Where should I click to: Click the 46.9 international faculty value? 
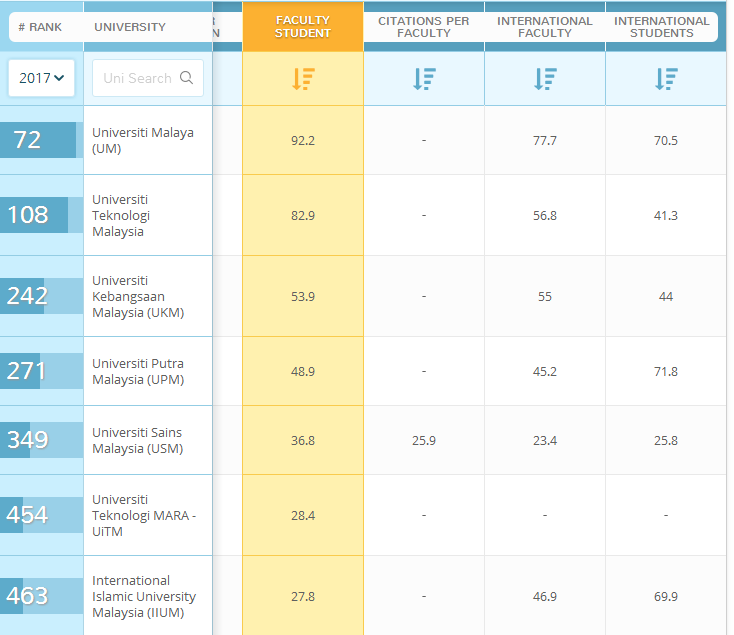[x=545, y=596]
